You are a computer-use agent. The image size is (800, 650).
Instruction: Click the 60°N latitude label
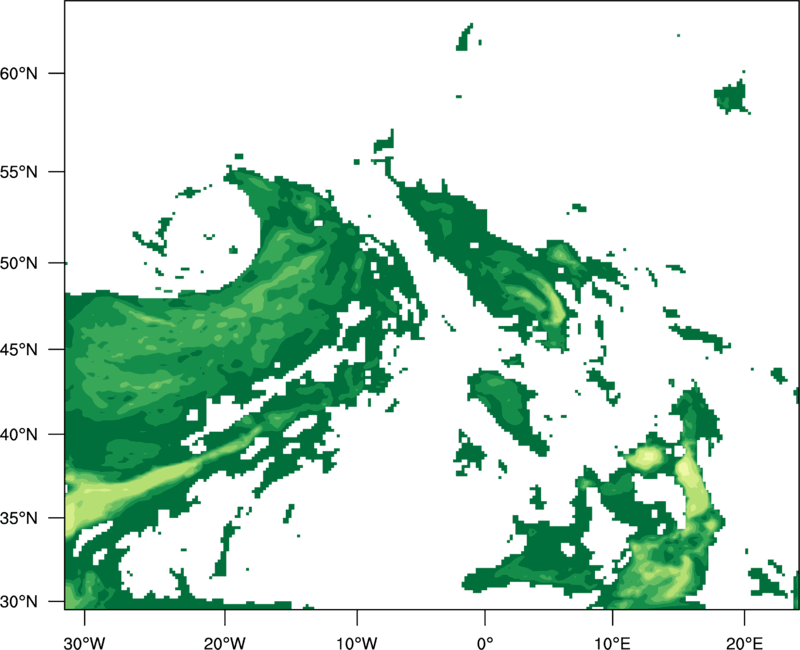(x=19, y=73)
